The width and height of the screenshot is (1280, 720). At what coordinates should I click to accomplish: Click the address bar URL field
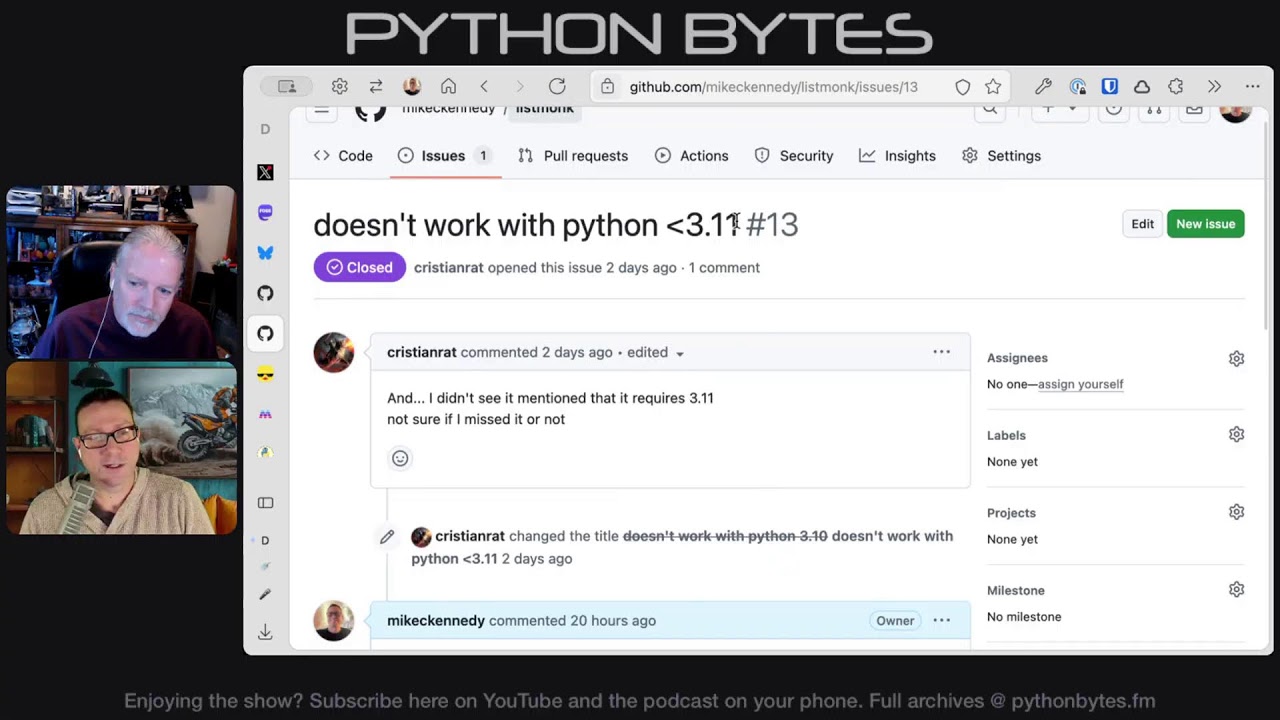(800, 87)
